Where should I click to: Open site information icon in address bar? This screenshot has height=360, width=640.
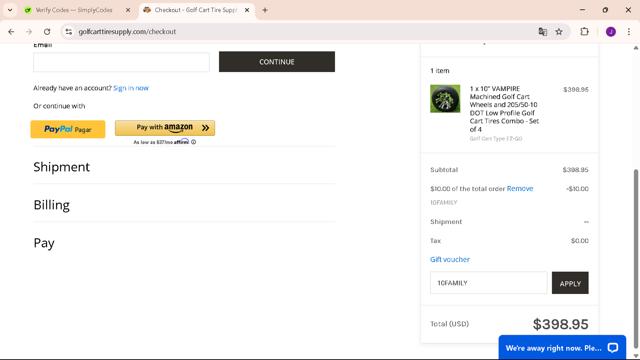69,31
